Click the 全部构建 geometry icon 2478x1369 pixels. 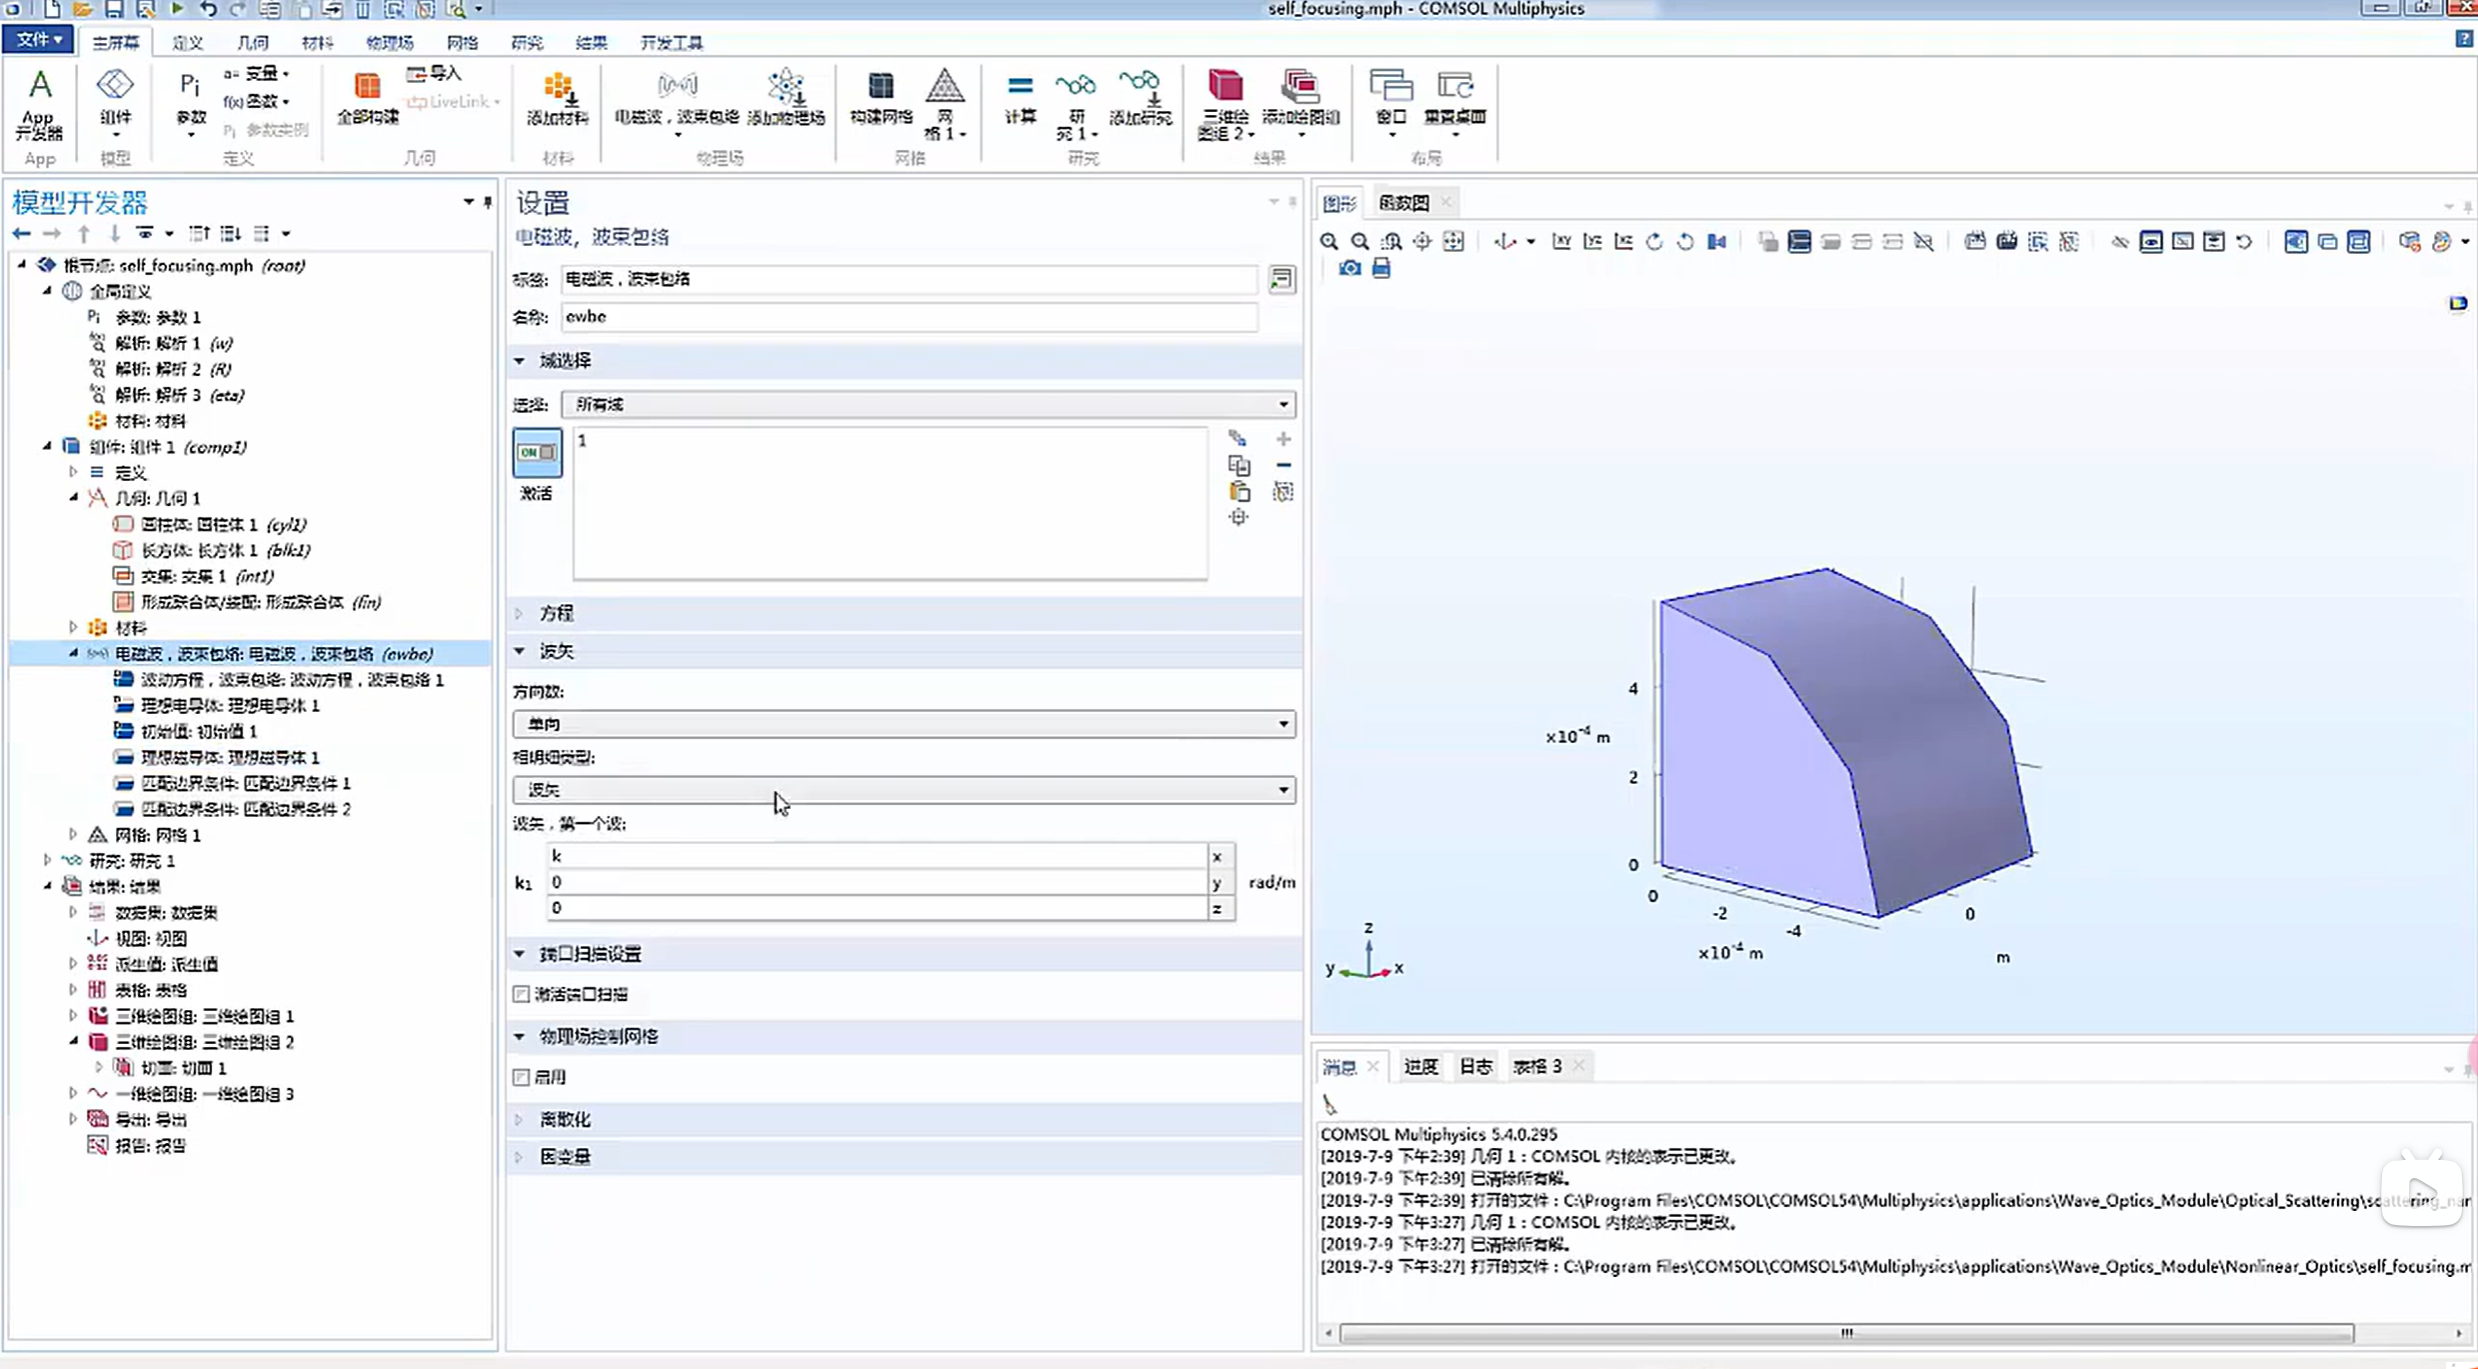click(x=367, y=97)
